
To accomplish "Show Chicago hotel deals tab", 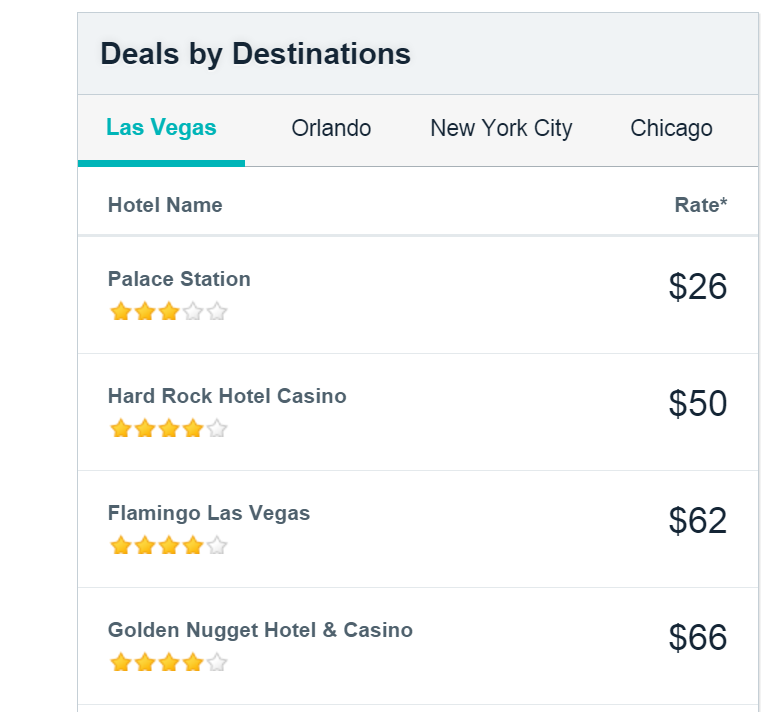I will click(671, 128).
